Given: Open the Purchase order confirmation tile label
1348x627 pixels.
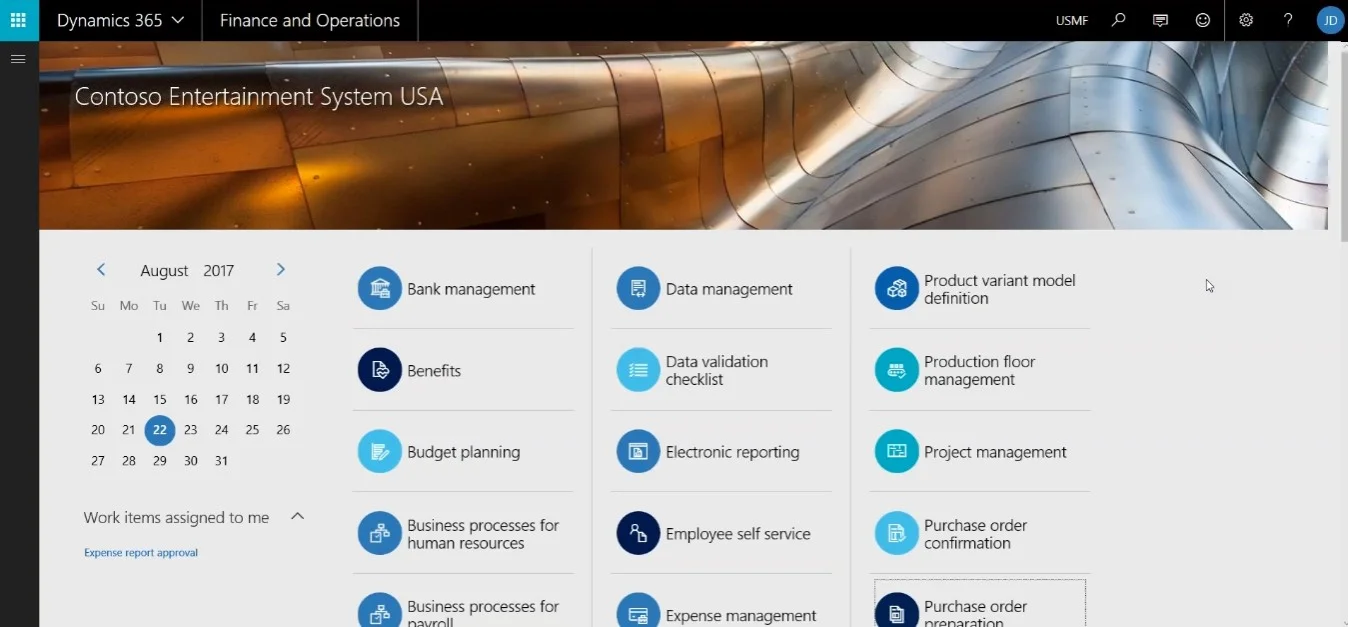Looking at the screenshot, I should pos(976,534).
